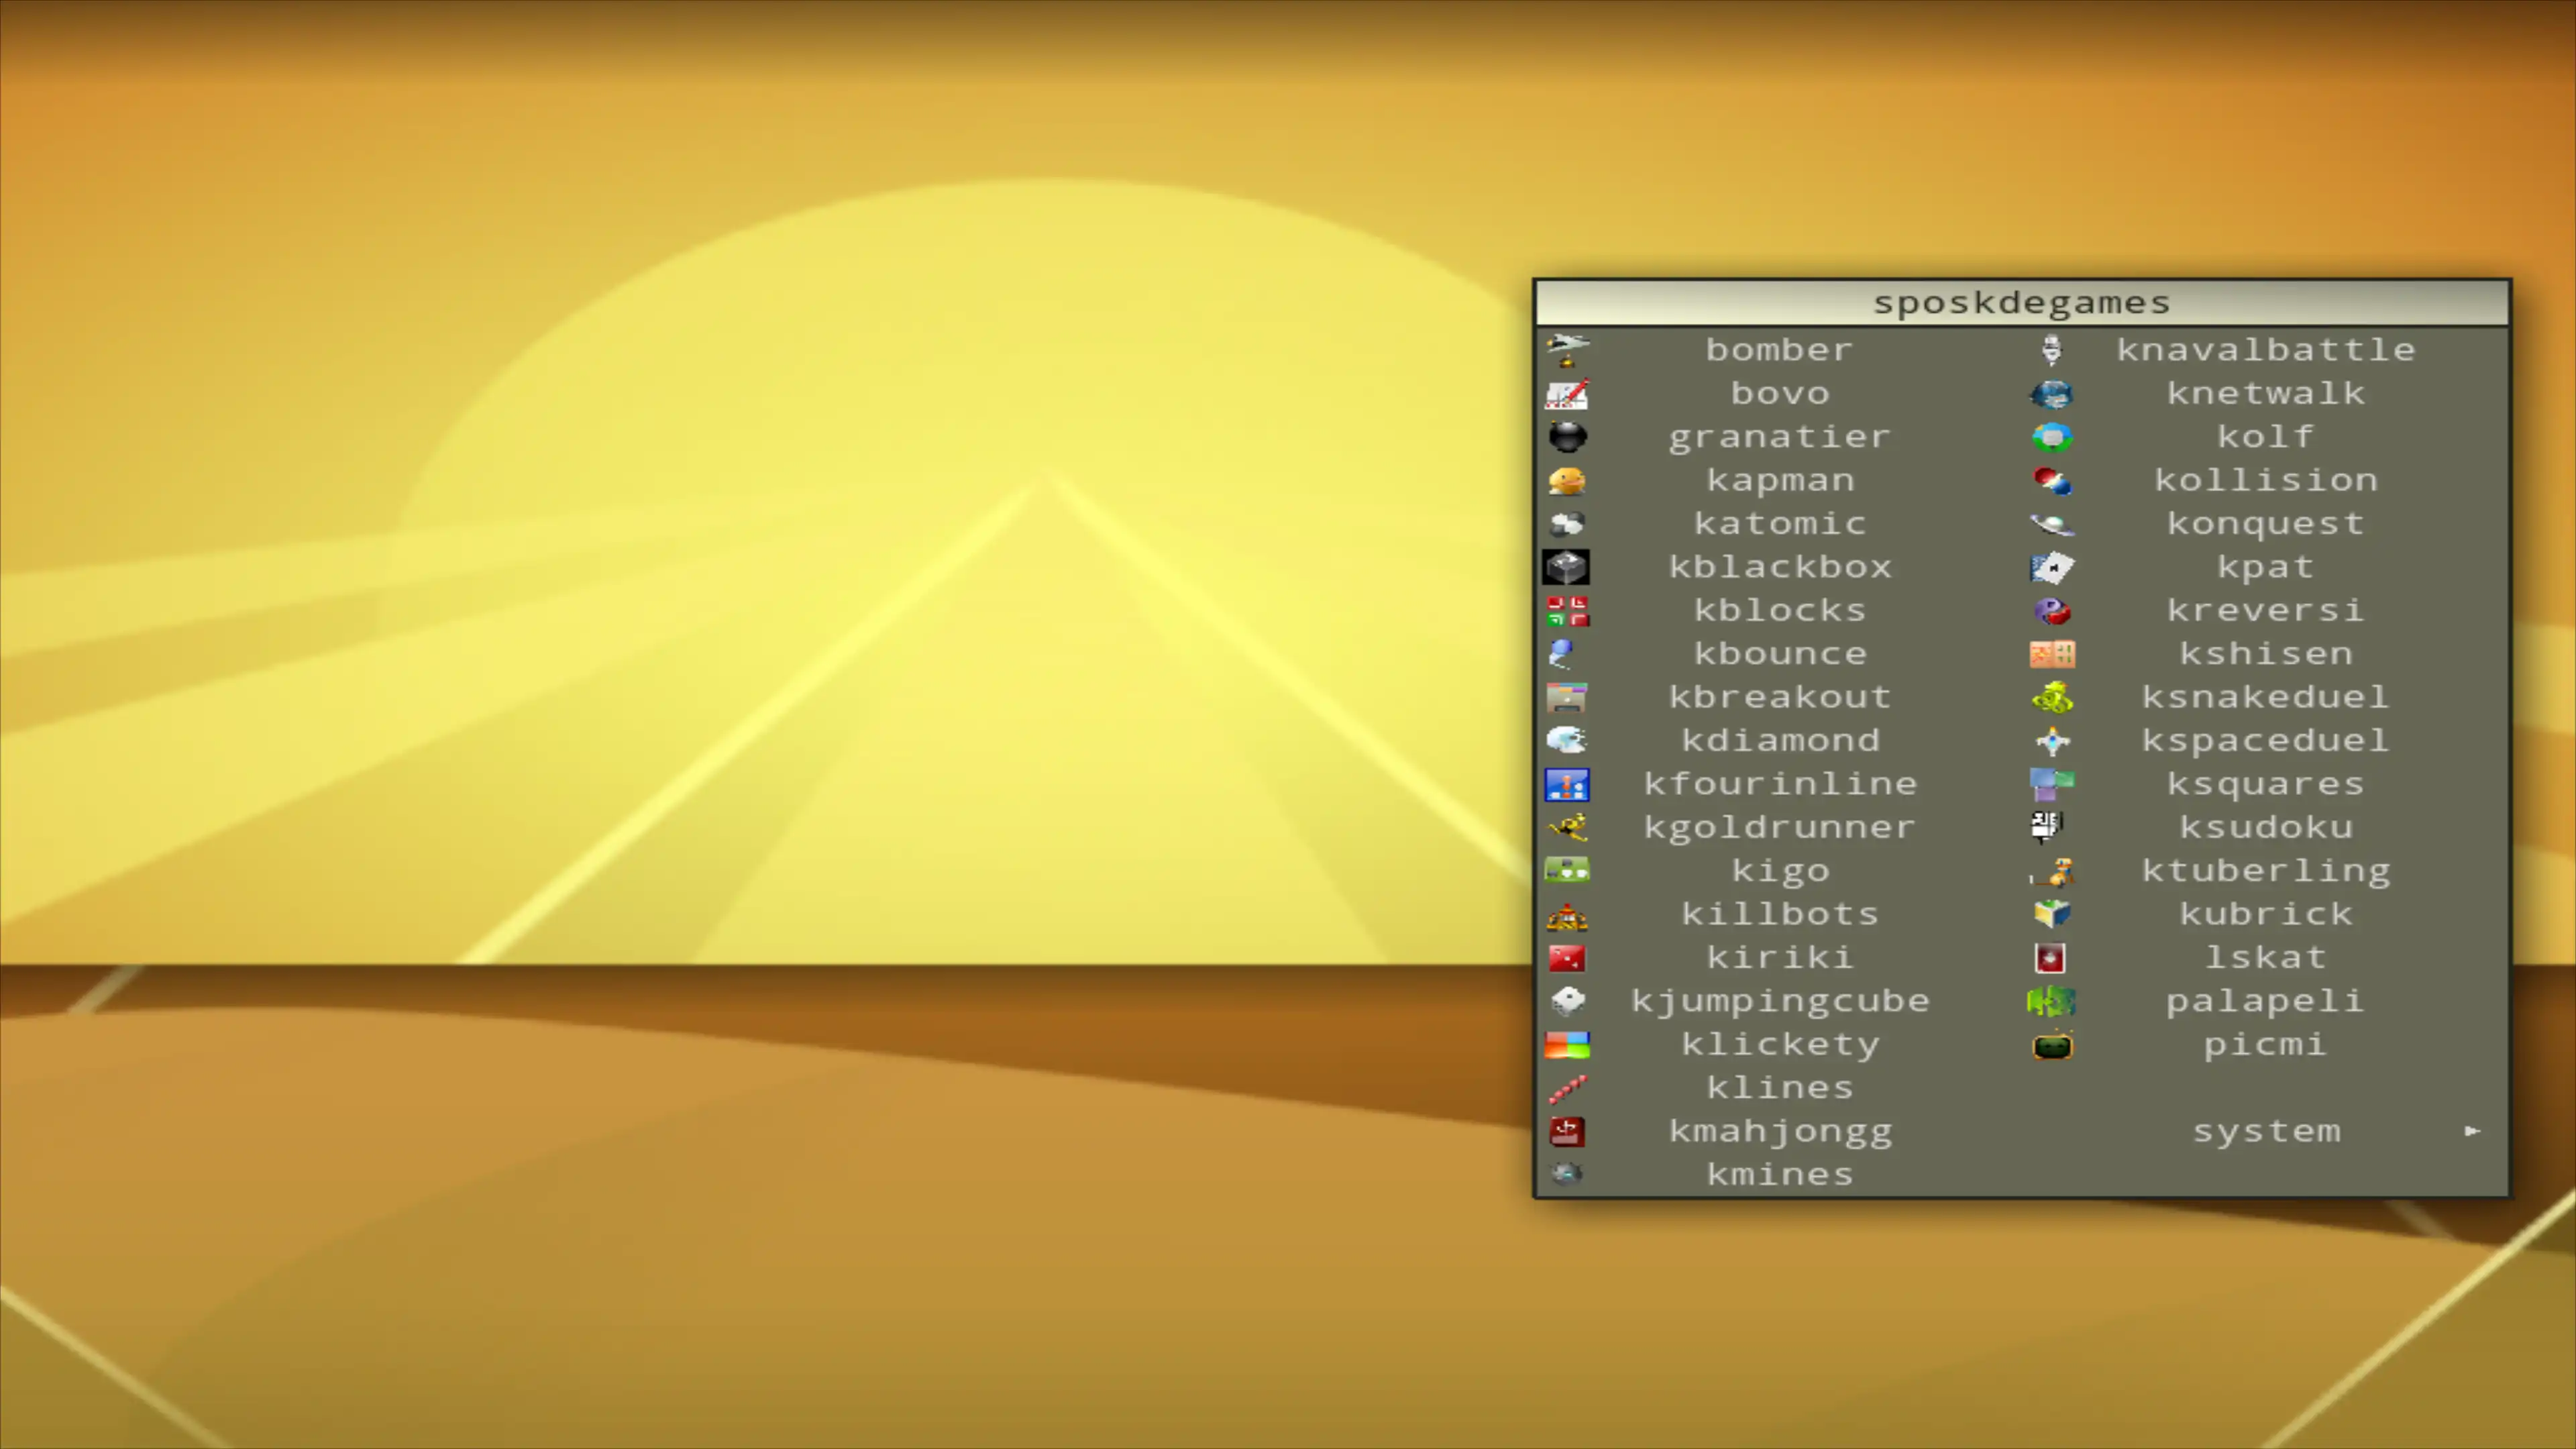The image size is (2576, 1449).
Task: Click the granatier black bomb icon
Action: 1567,437
